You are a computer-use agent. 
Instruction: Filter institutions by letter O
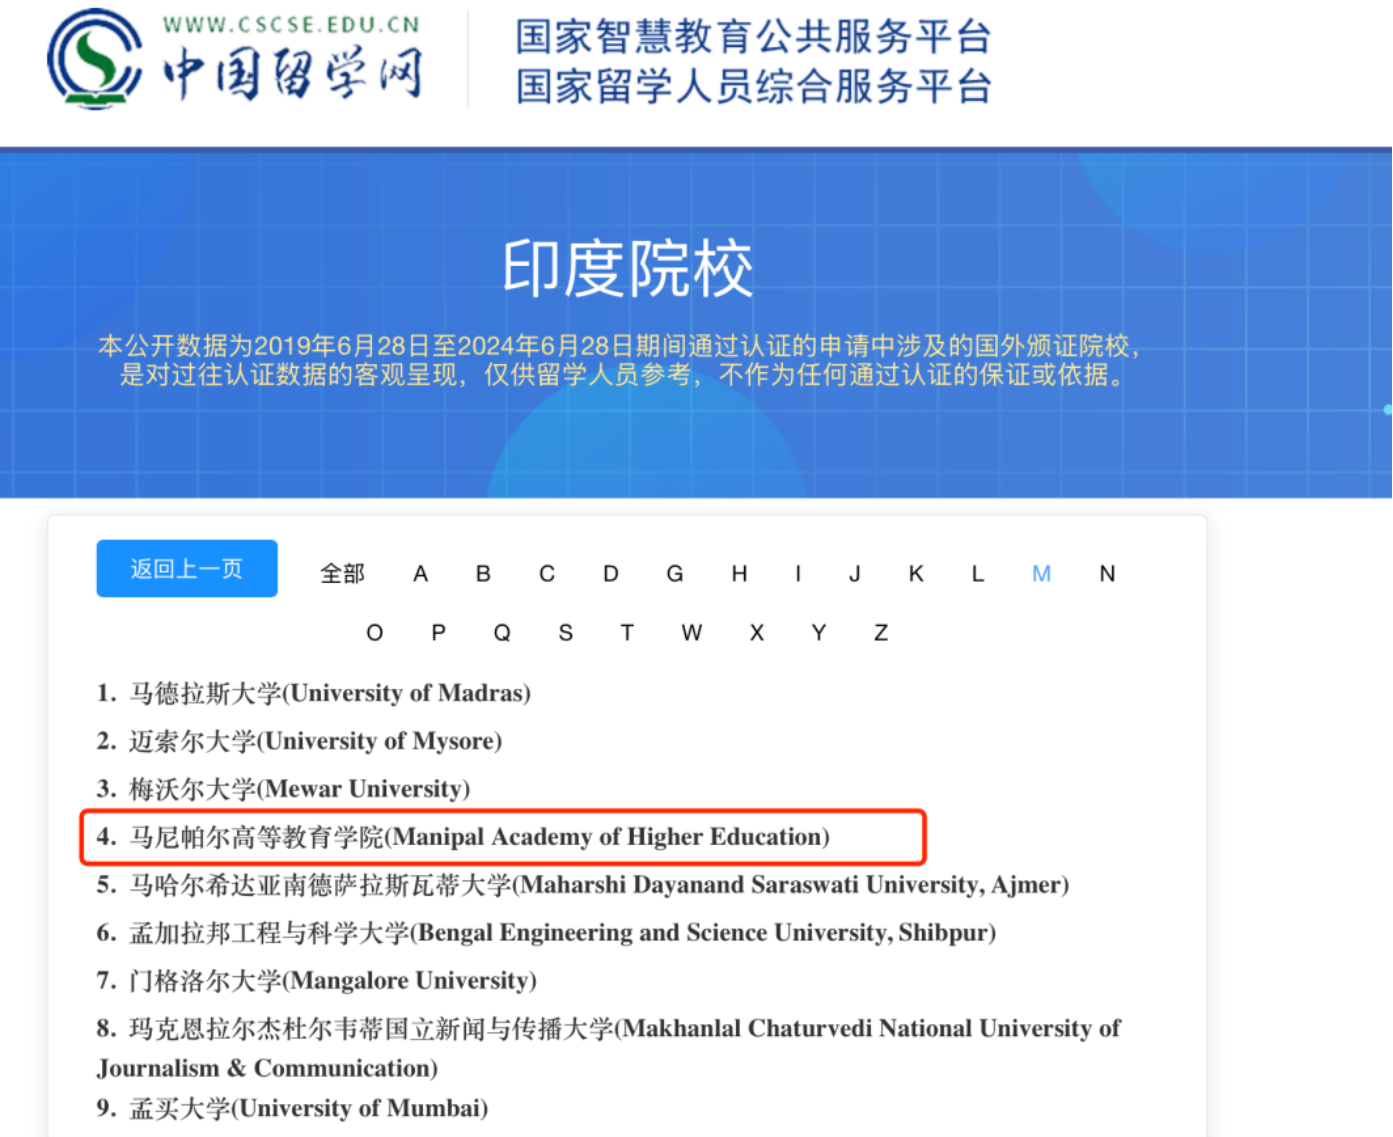(375, 633)
